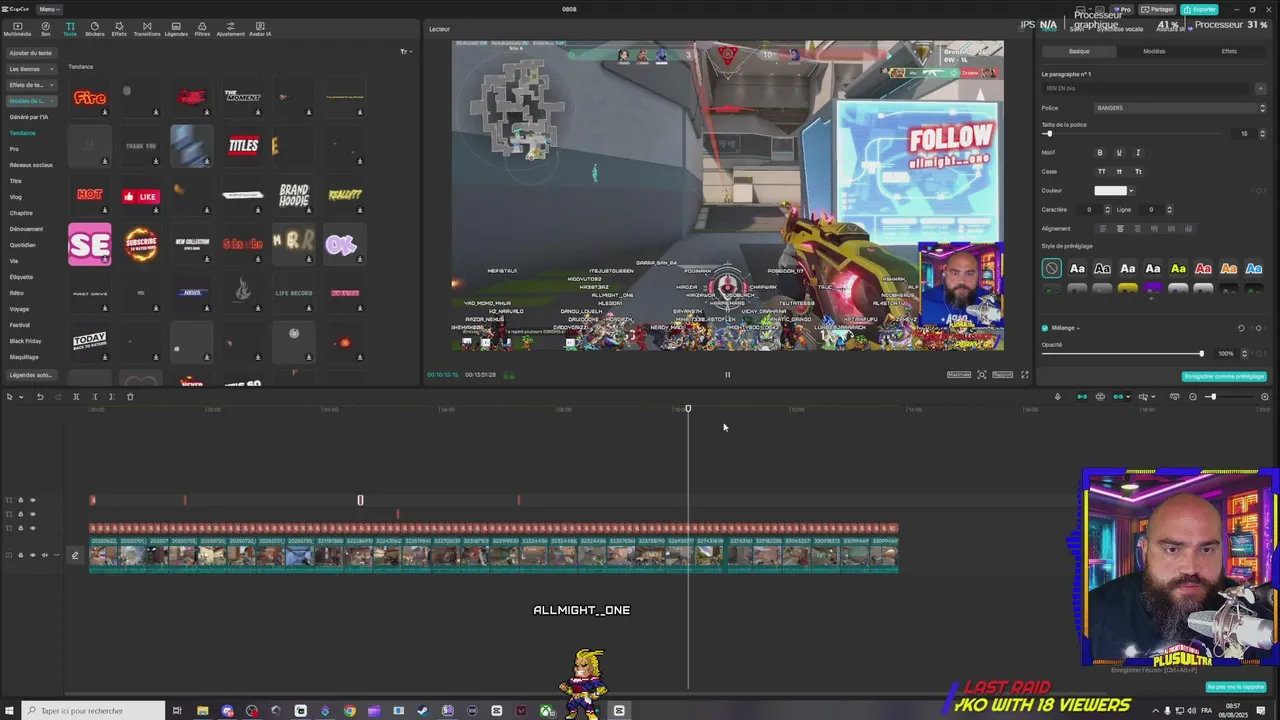Adjust the Opacité slider
Viewport: 1280px width, 720px height.
[1122, 354]
